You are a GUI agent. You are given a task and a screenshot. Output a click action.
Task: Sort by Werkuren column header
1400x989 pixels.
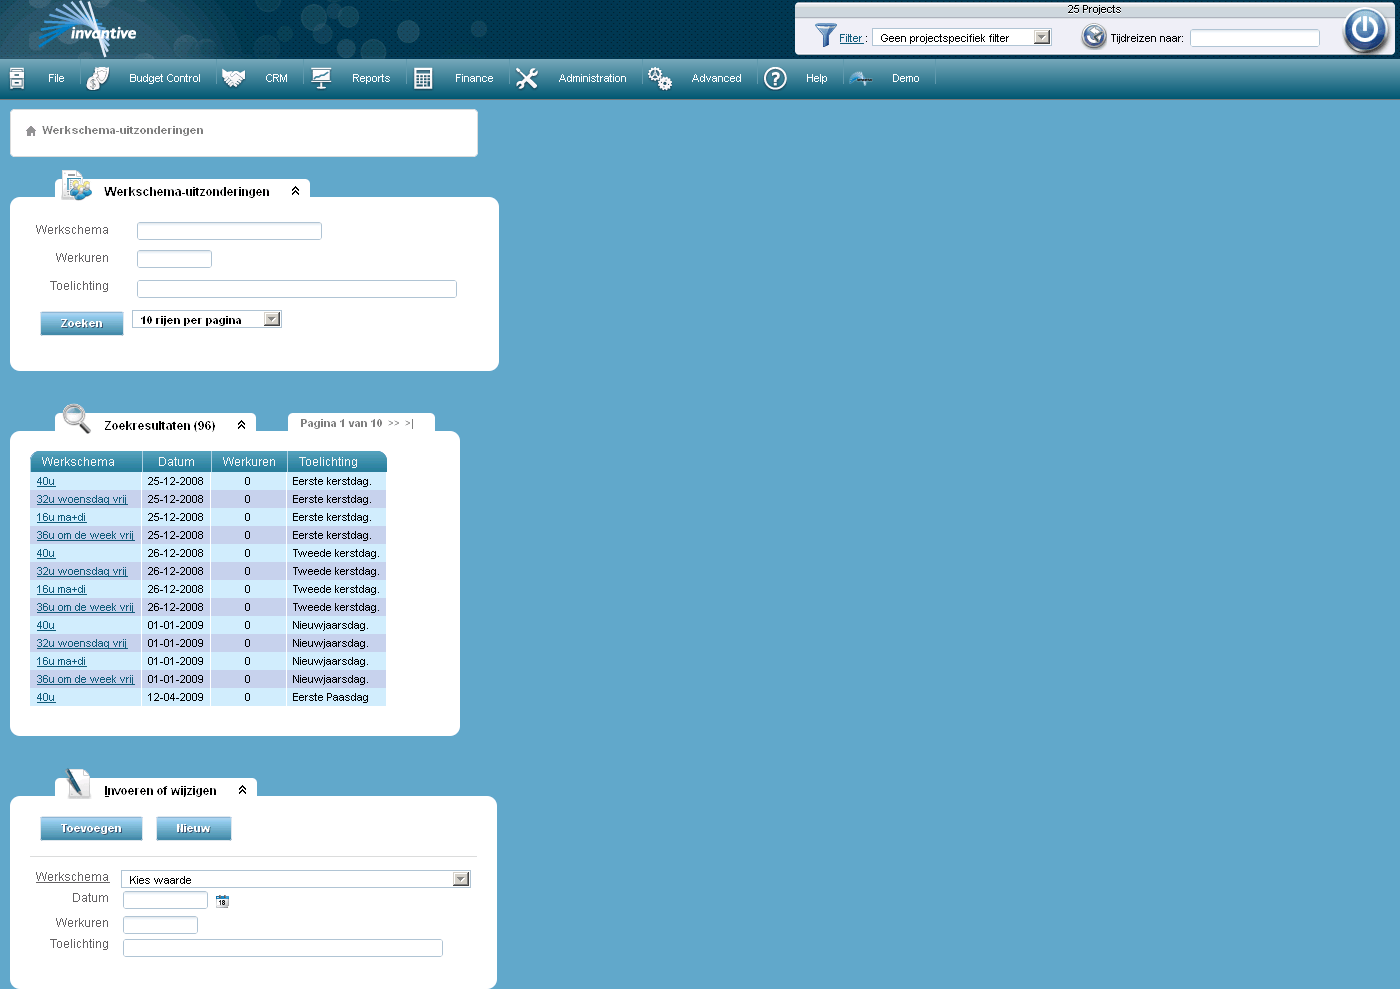pyautogui.click(x=249, y=462)
